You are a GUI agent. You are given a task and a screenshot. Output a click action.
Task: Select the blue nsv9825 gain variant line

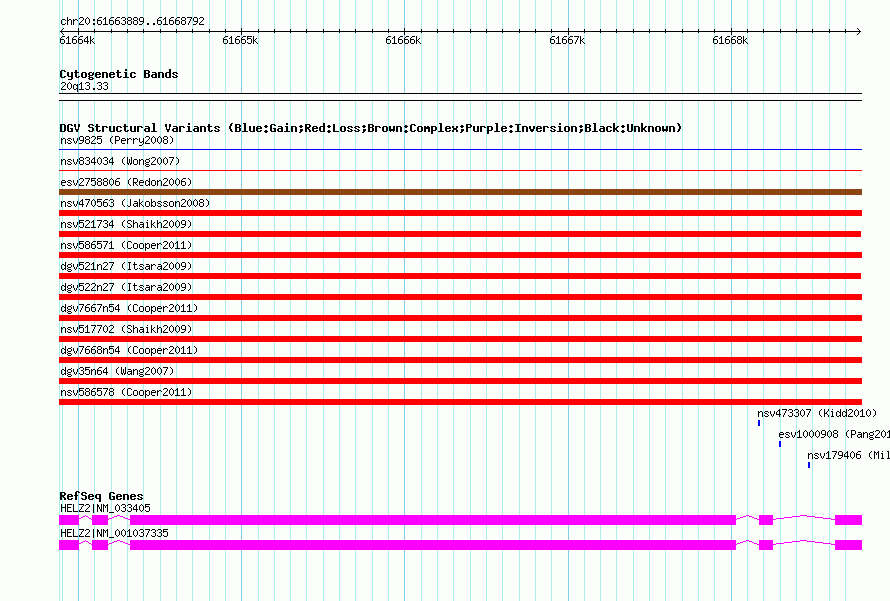point(460,150)
